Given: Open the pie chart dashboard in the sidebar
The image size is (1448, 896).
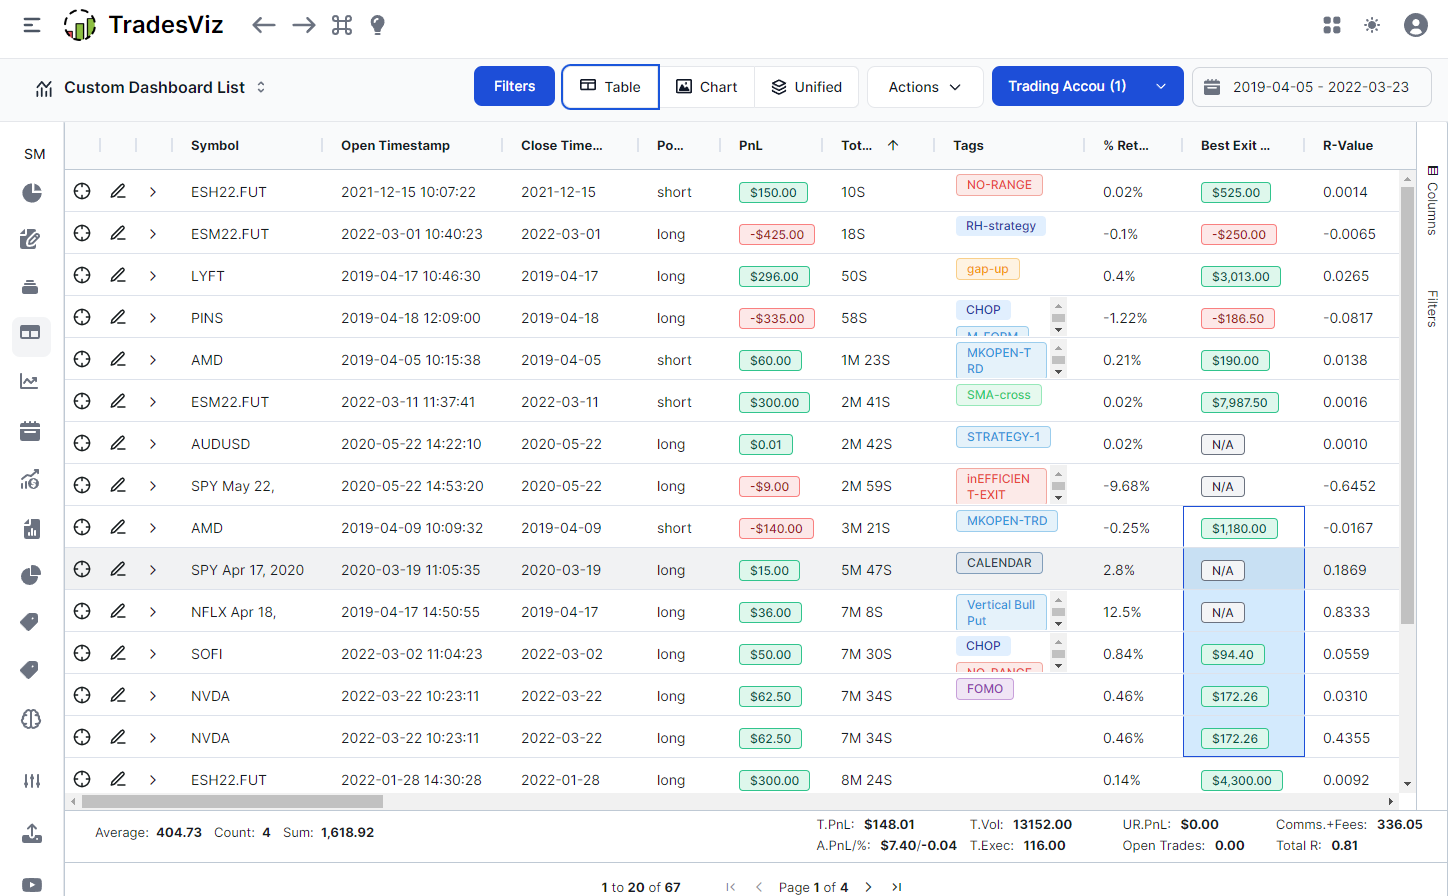Looking at the screenshot, I should [x=31, y=191].
